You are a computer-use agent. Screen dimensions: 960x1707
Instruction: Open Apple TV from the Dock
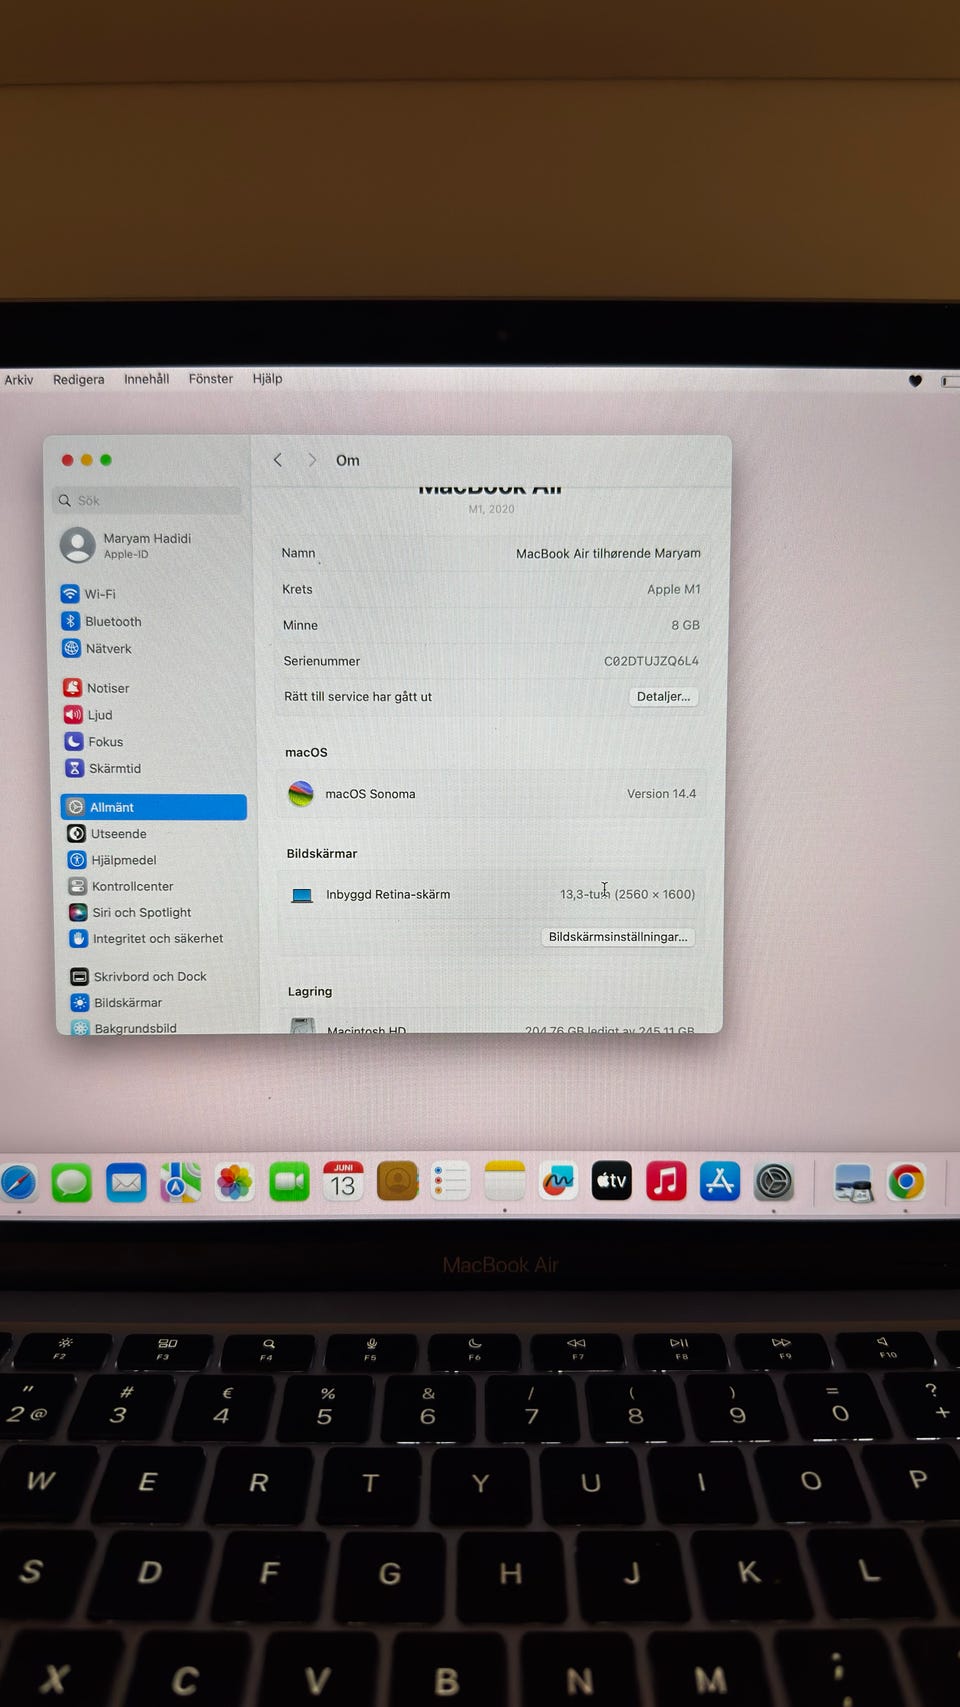(611, 1181)
